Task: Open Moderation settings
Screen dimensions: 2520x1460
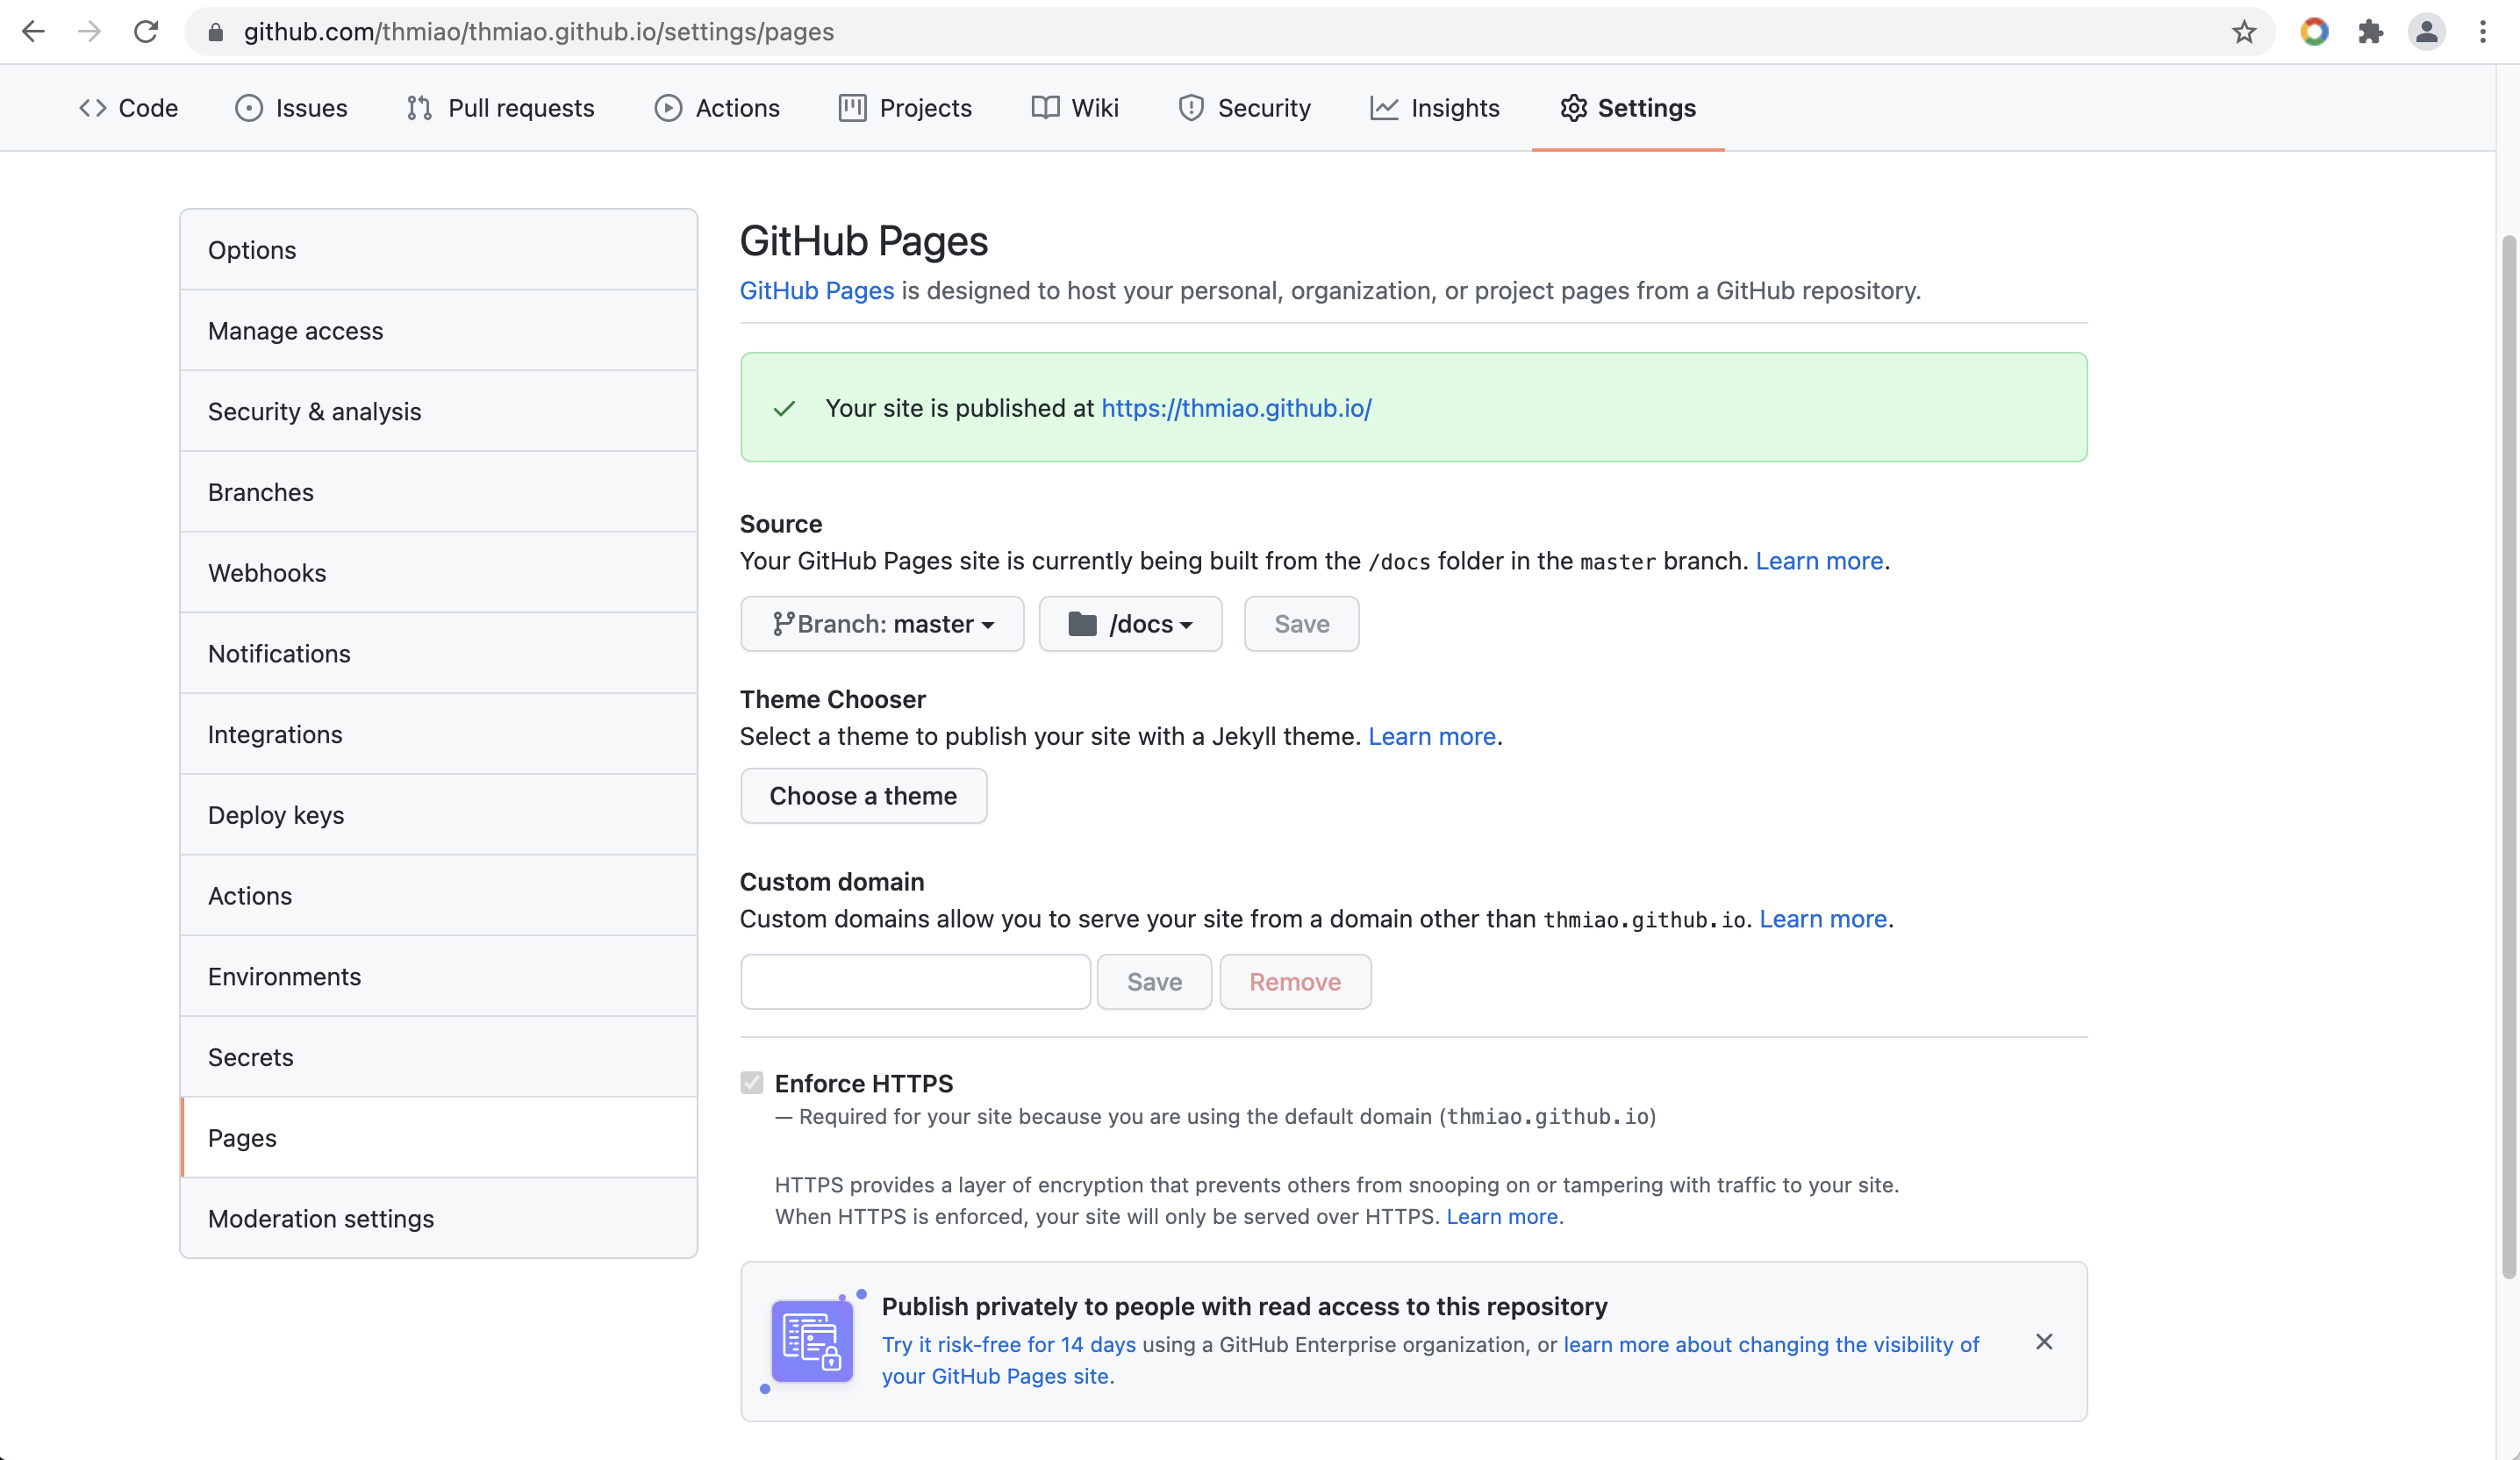Action: click(438, 1219)
